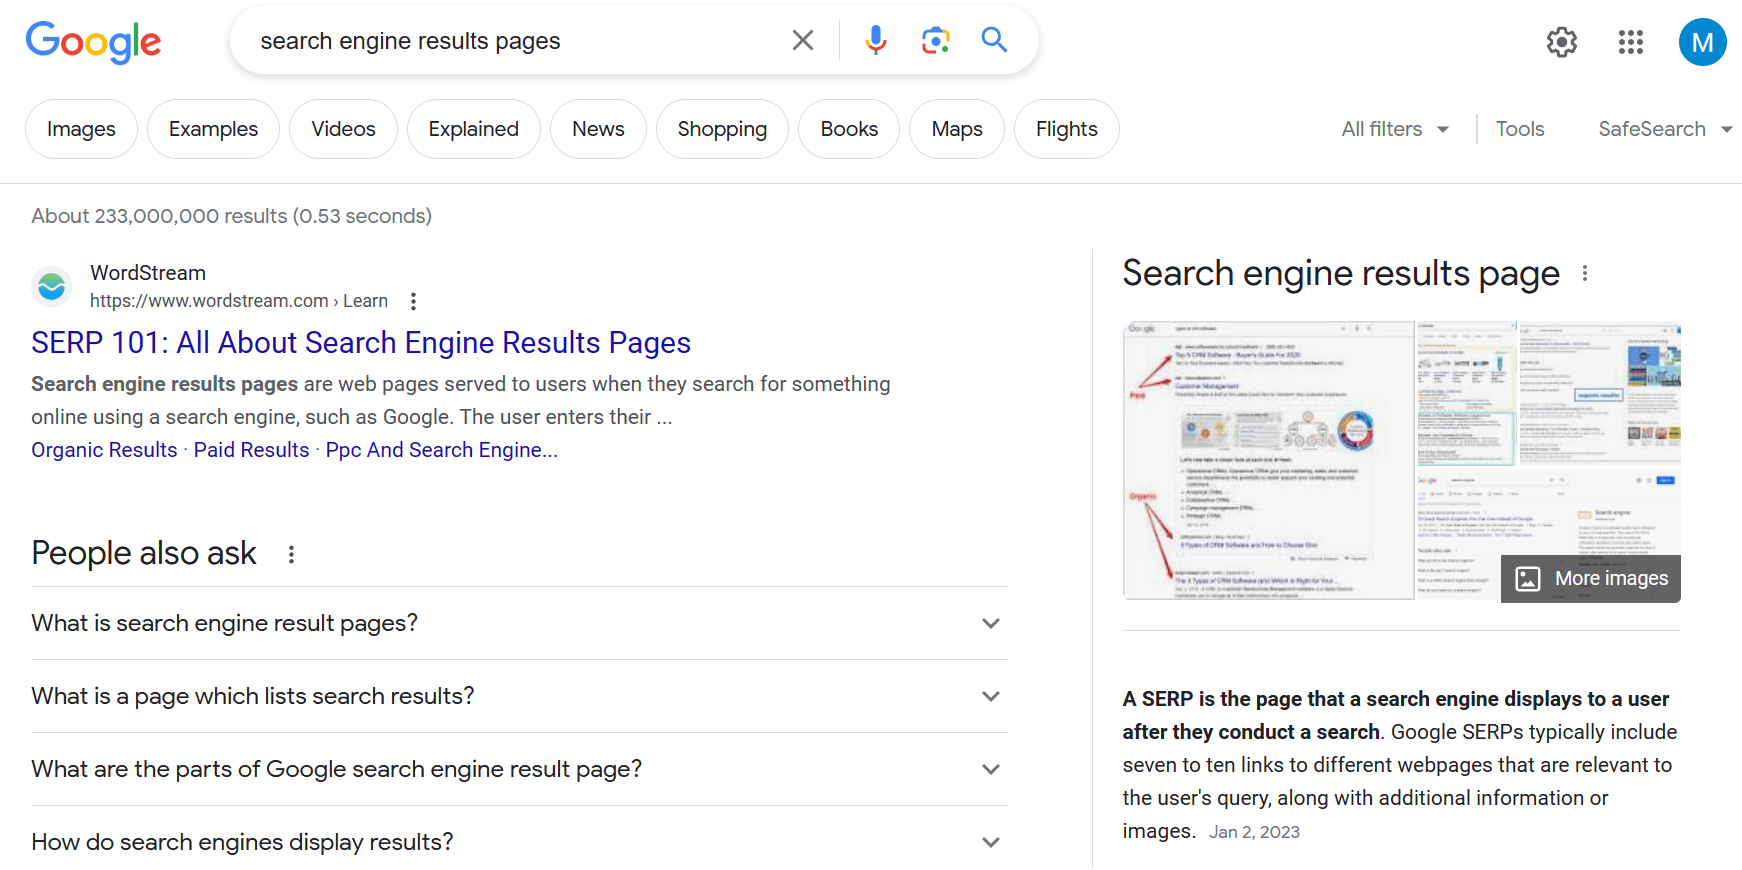Open WordStream result options menu
The image size is (1742, 870).
(x=413, y=301)
